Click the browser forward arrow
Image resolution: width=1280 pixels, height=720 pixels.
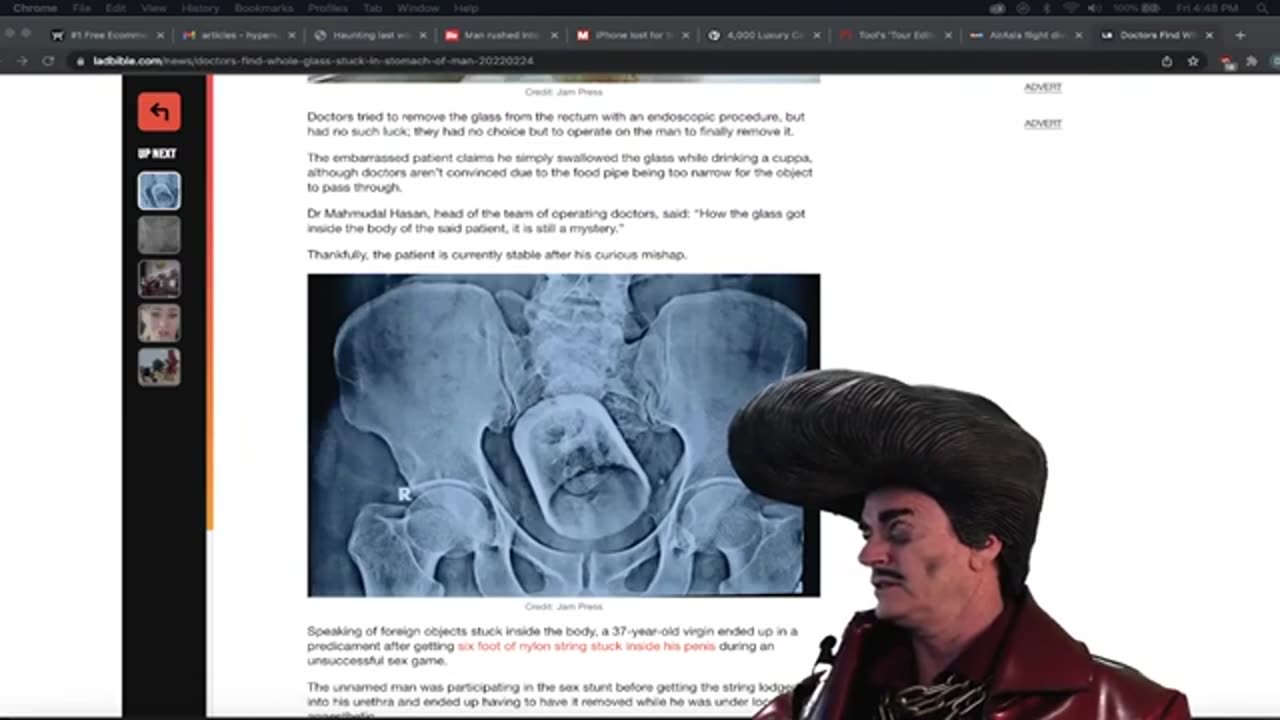pyautogui.click(x=21, y=61)
